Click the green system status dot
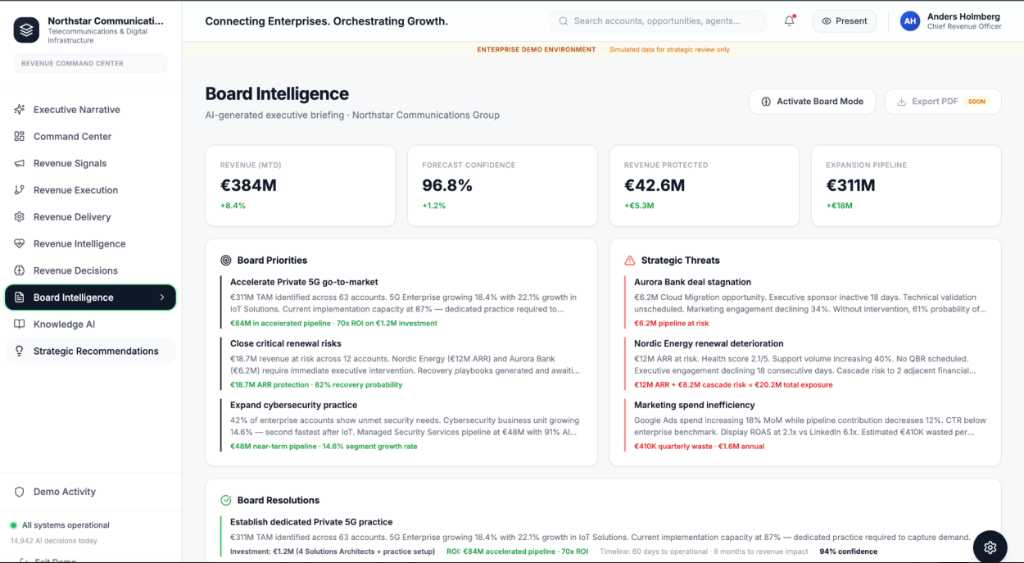1024x563 pixels. (13, 525)
